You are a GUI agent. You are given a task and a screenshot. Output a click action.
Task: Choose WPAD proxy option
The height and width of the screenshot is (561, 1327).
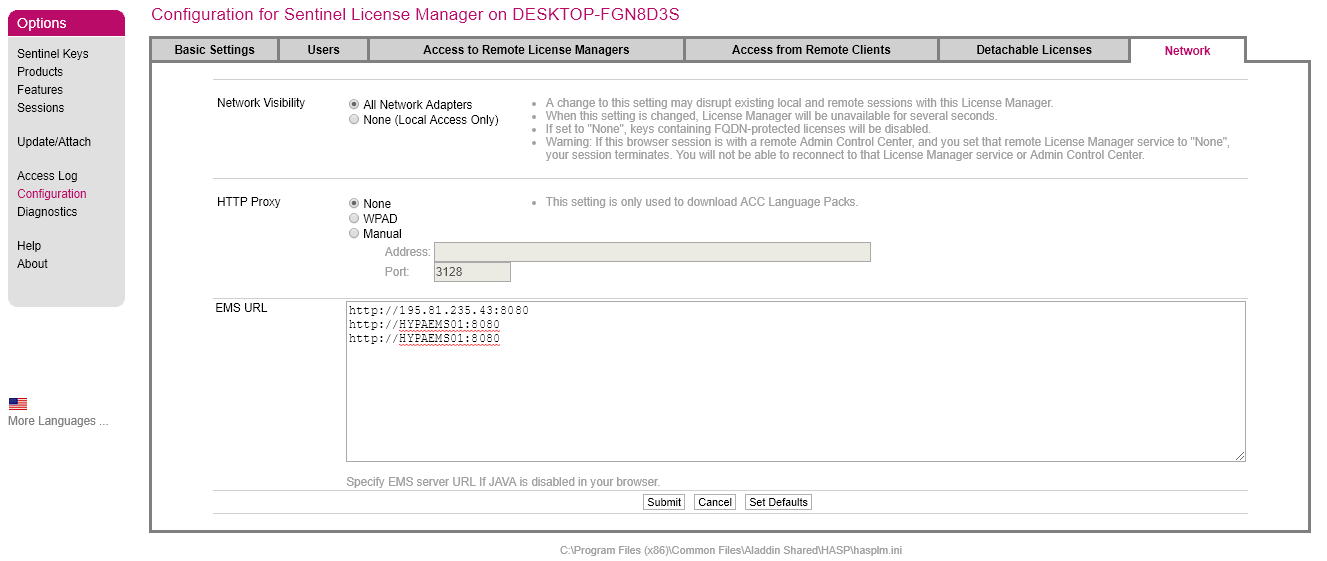tap(354, 218)
